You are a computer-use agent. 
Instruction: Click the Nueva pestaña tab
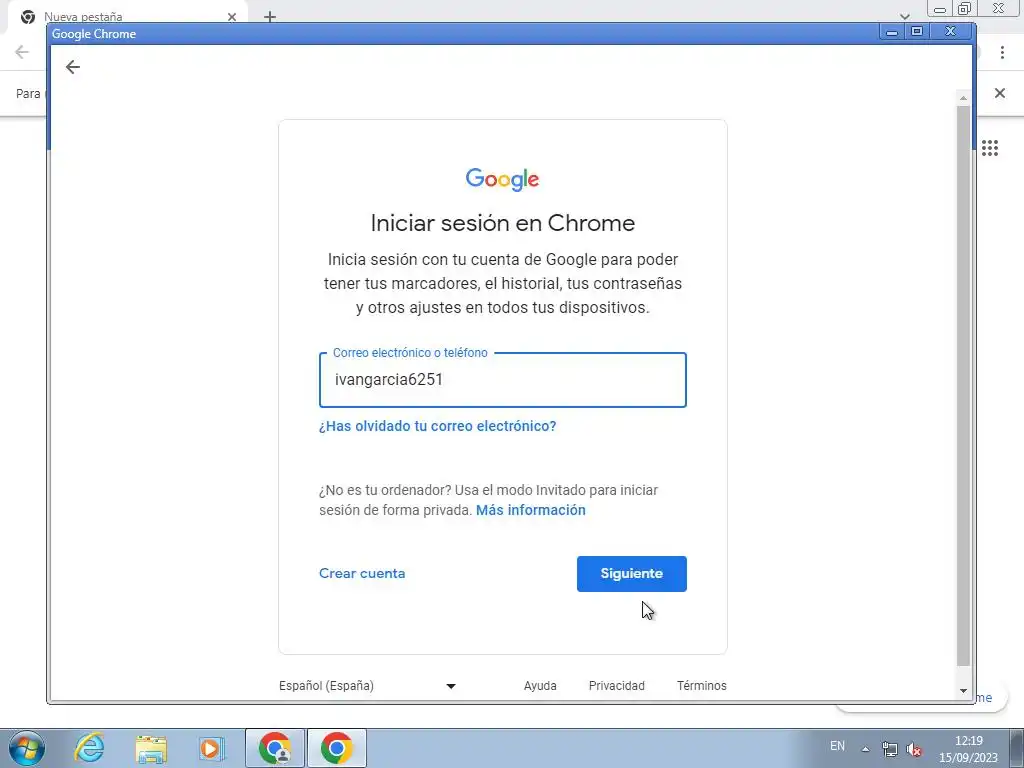127,17
